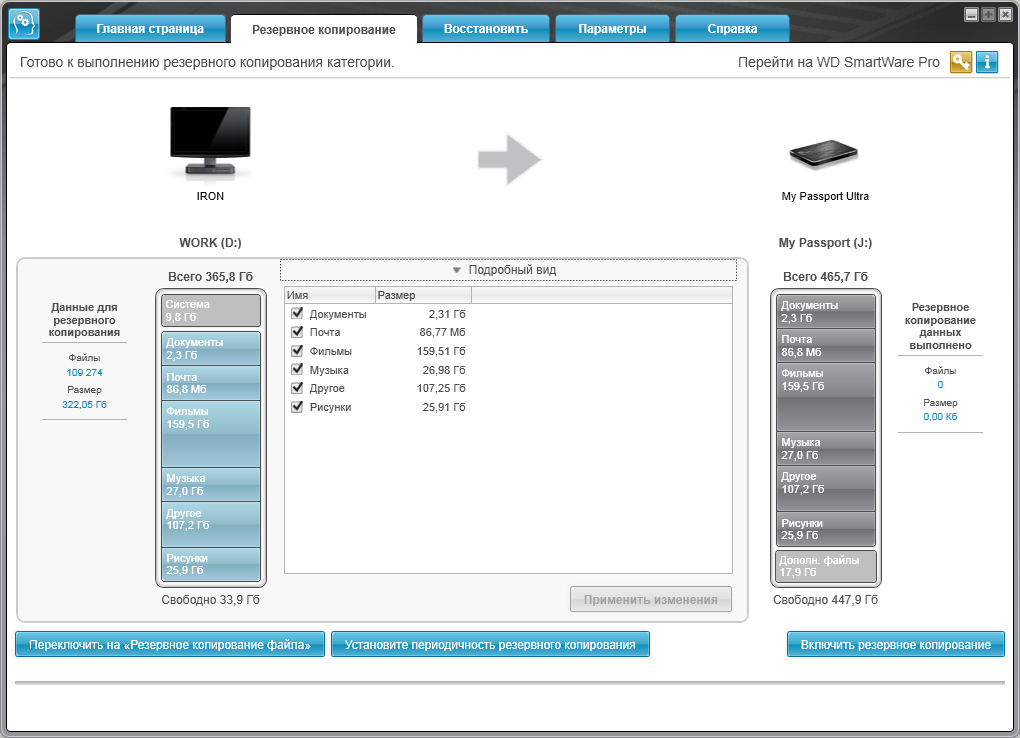Toggle the Музыка category checkbox
1020x738 pixels.
click(x=297, y=370)
